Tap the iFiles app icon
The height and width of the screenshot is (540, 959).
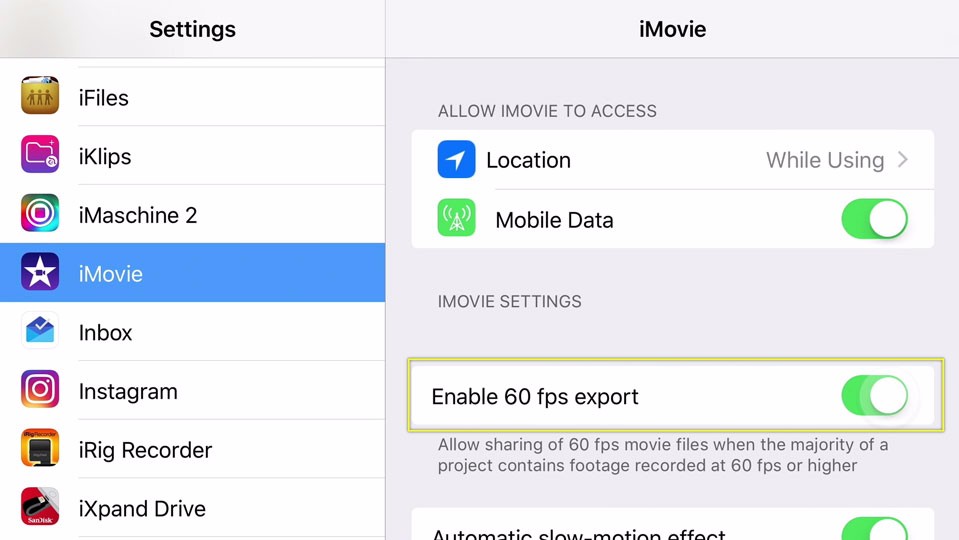[40, 95]
